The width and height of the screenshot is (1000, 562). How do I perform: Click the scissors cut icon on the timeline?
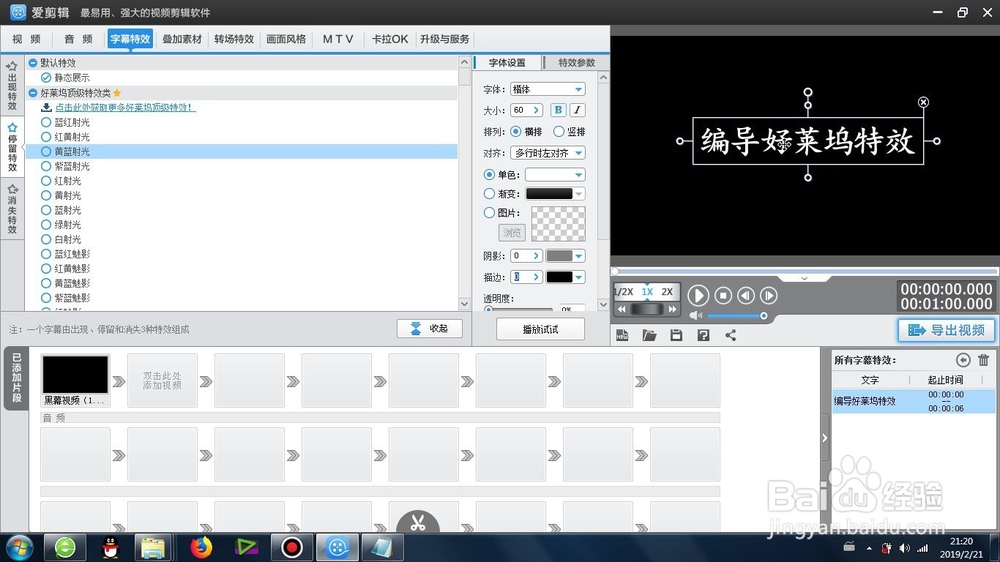pos(418,523)
